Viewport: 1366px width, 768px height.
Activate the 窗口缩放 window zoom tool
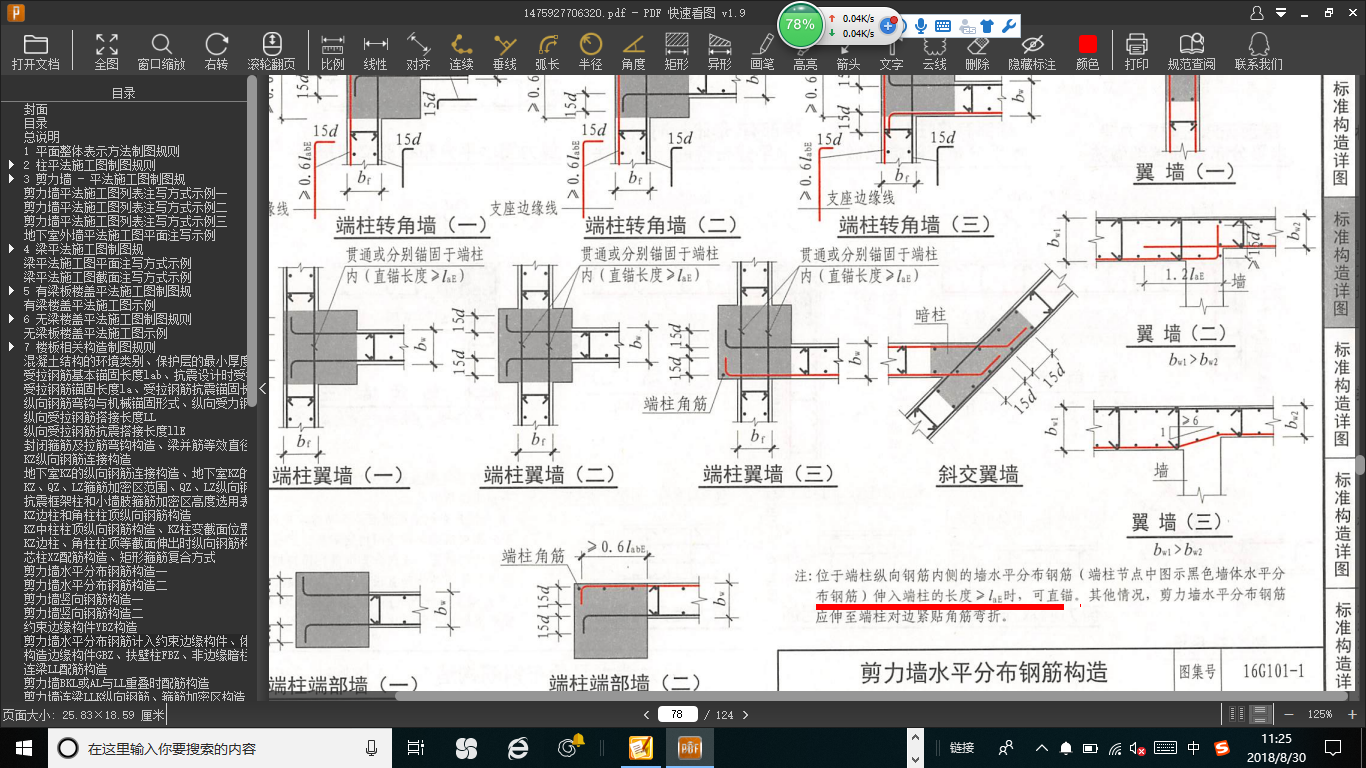pyautogui.click(x=161, y=51)
